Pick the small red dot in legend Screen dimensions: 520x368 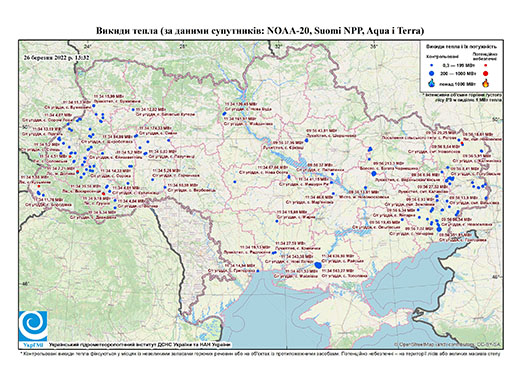(485, 65)
